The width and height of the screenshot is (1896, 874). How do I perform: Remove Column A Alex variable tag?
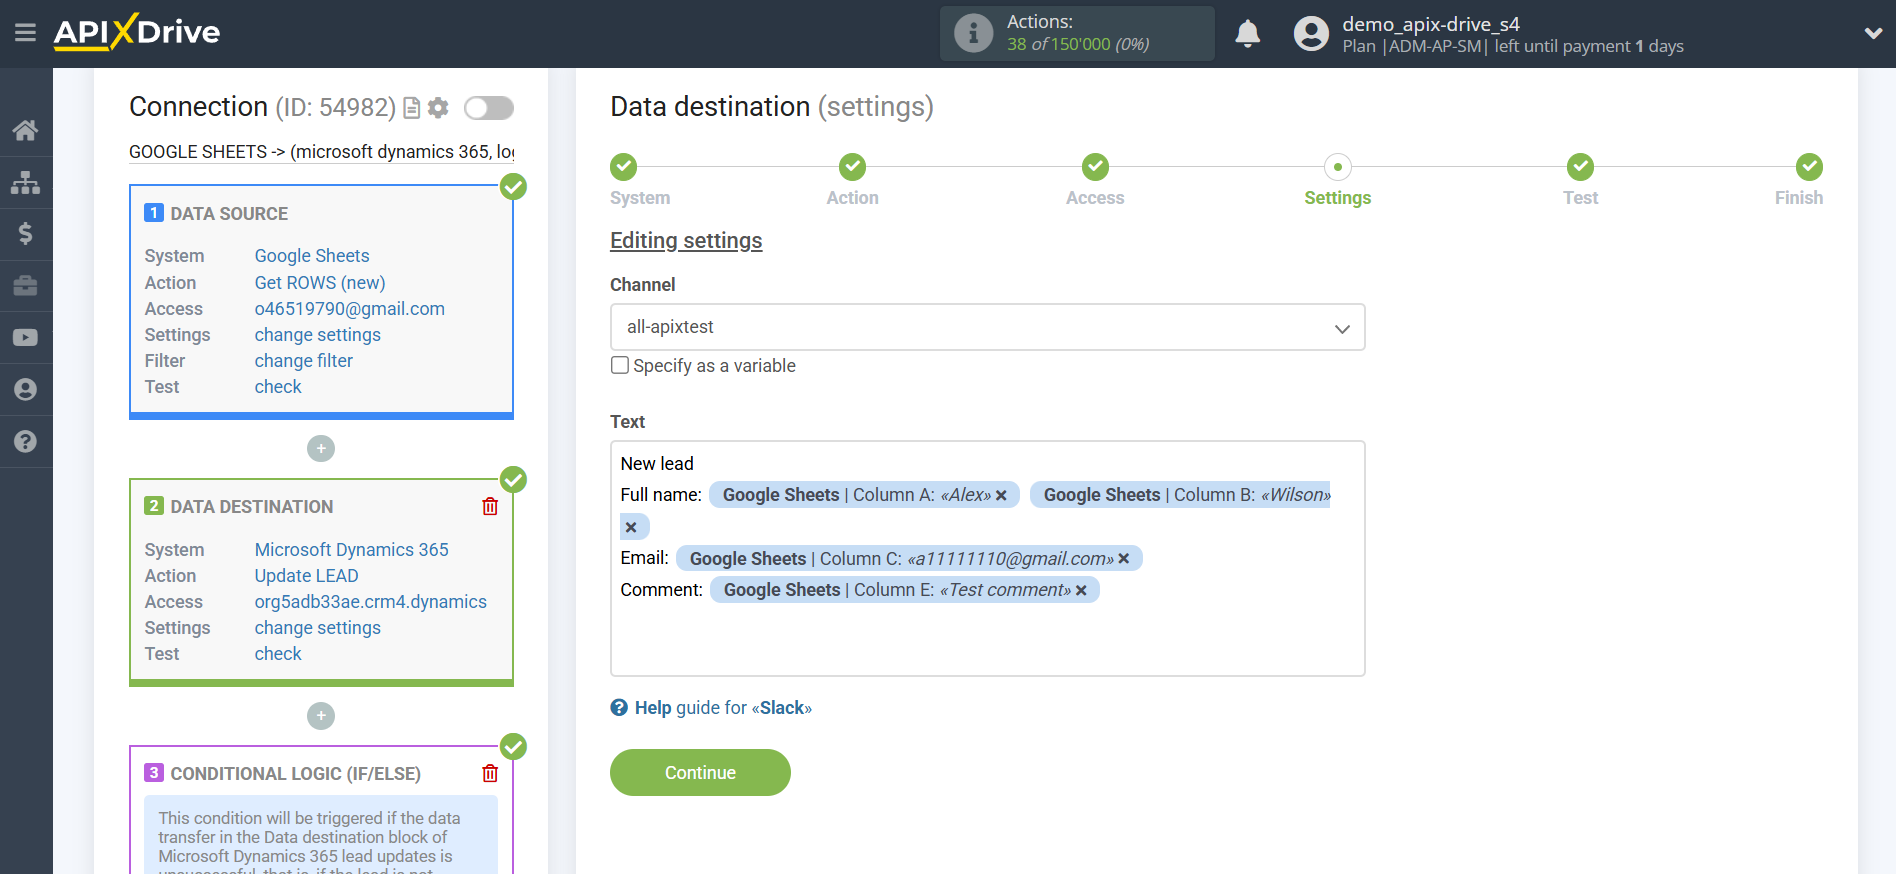point(1001,495)
